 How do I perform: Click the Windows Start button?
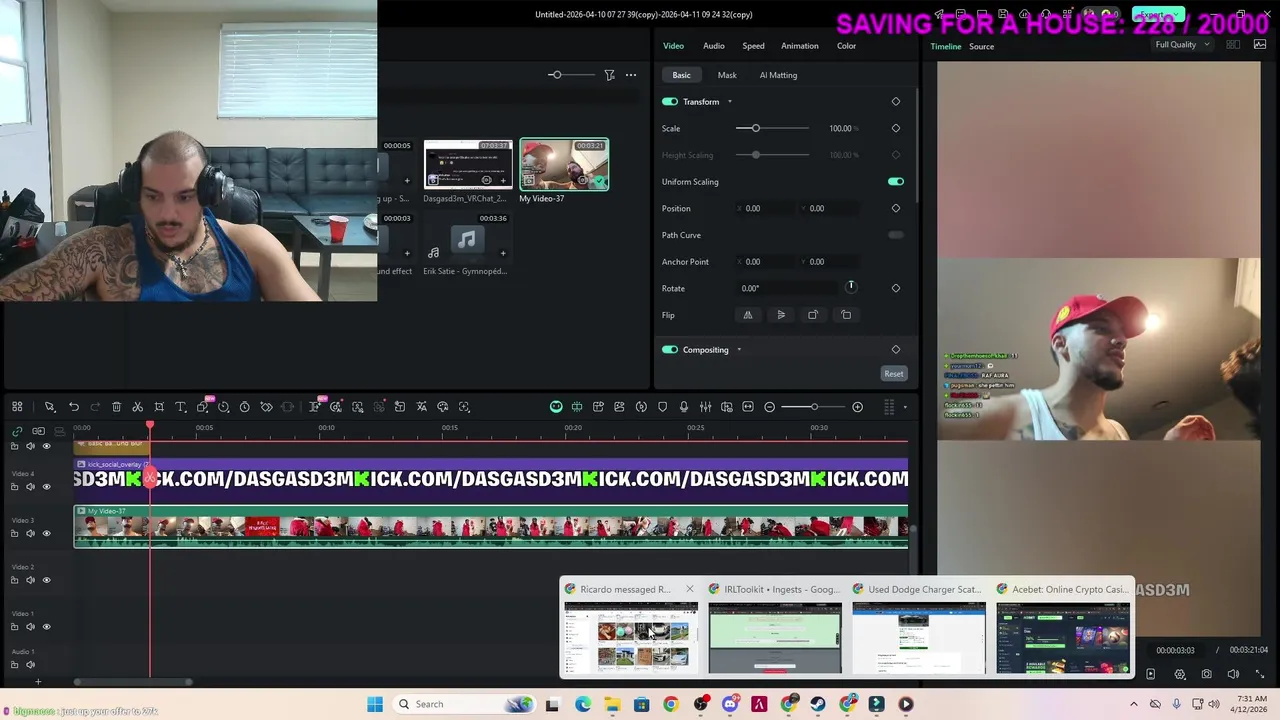(375, 704)
